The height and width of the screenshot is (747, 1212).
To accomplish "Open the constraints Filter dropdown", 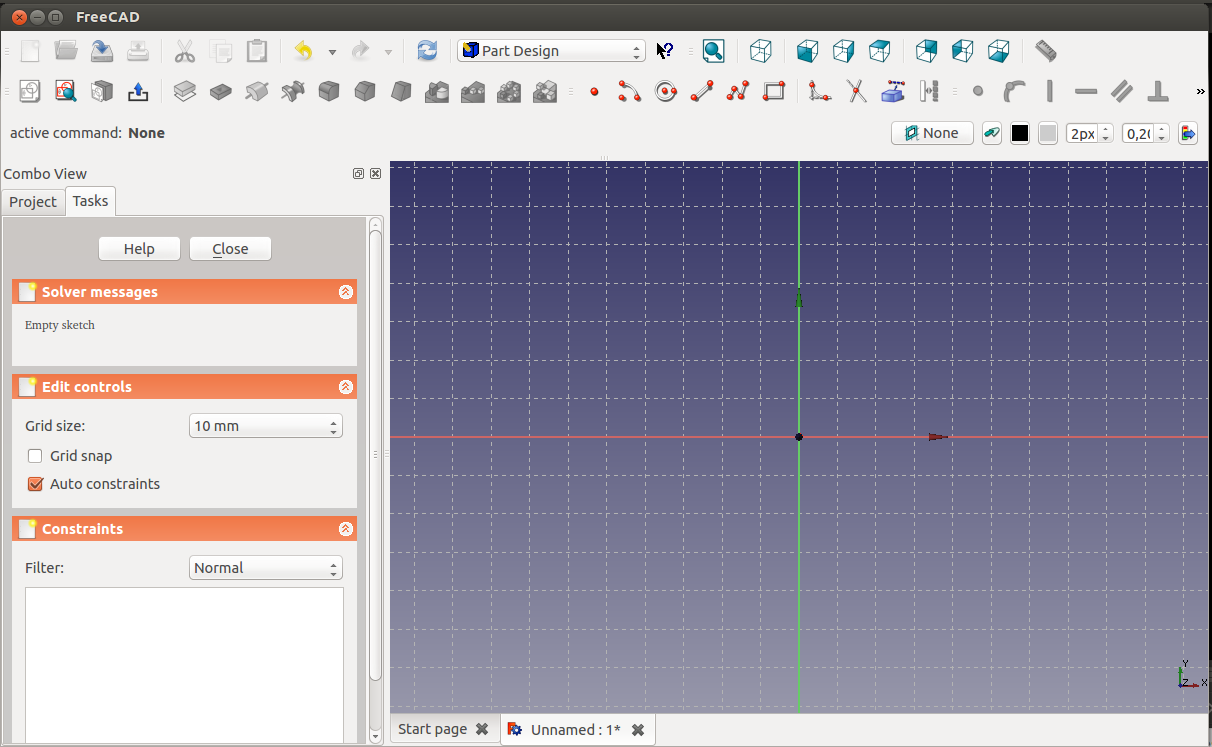I will point(265,568).
